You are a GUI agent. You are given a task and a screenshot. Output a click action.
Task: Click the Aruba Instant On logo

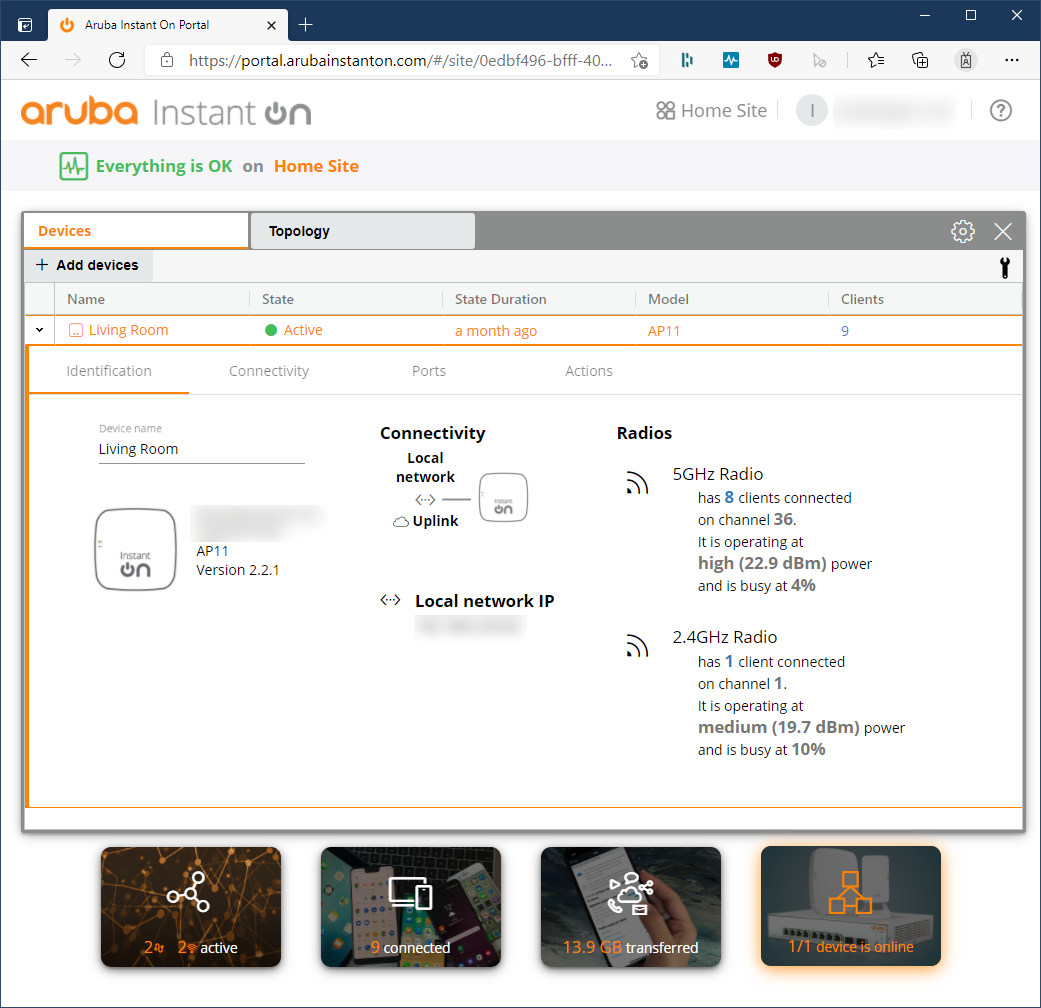click(166, 112)
